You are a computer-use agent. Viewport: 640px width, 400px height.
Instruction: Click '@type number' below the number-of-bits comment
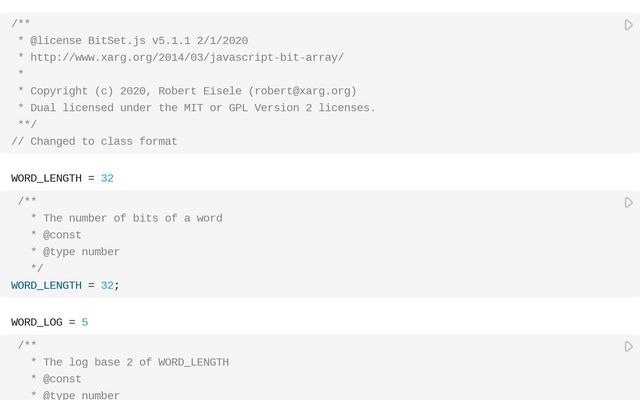point(81,252)
